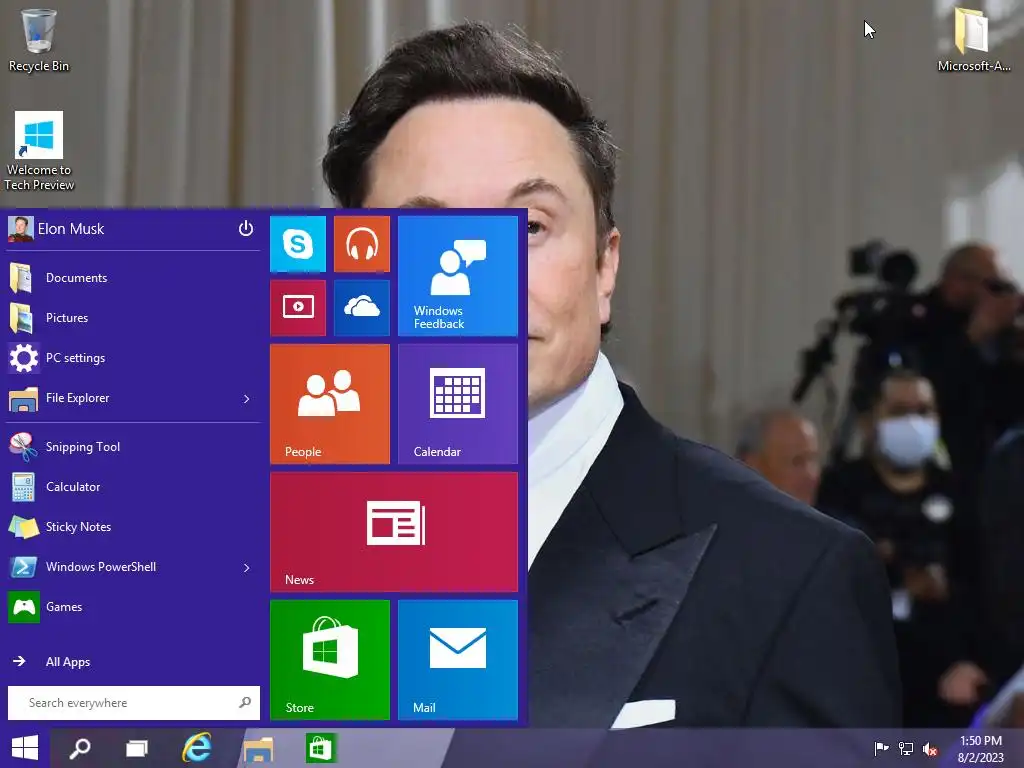Open the taskbar Search magnifier

coord(80,748)
